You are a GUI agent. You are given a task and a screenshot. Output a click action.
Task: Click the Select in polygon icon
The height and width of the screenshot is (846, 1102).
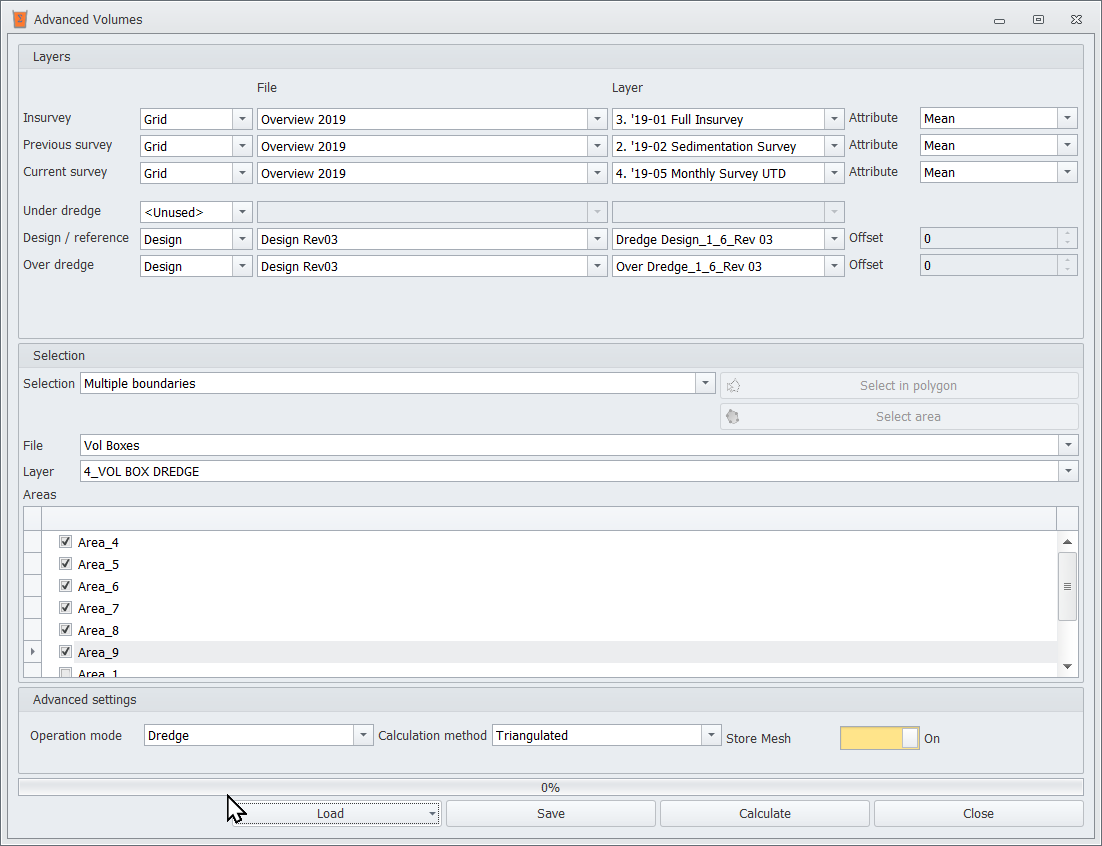coord(733,386)
